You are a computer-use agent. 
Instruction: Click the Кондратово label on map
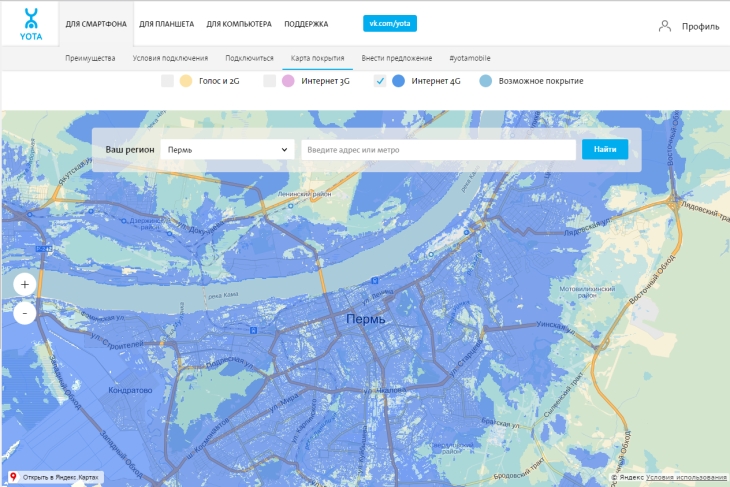click(130, 390)
